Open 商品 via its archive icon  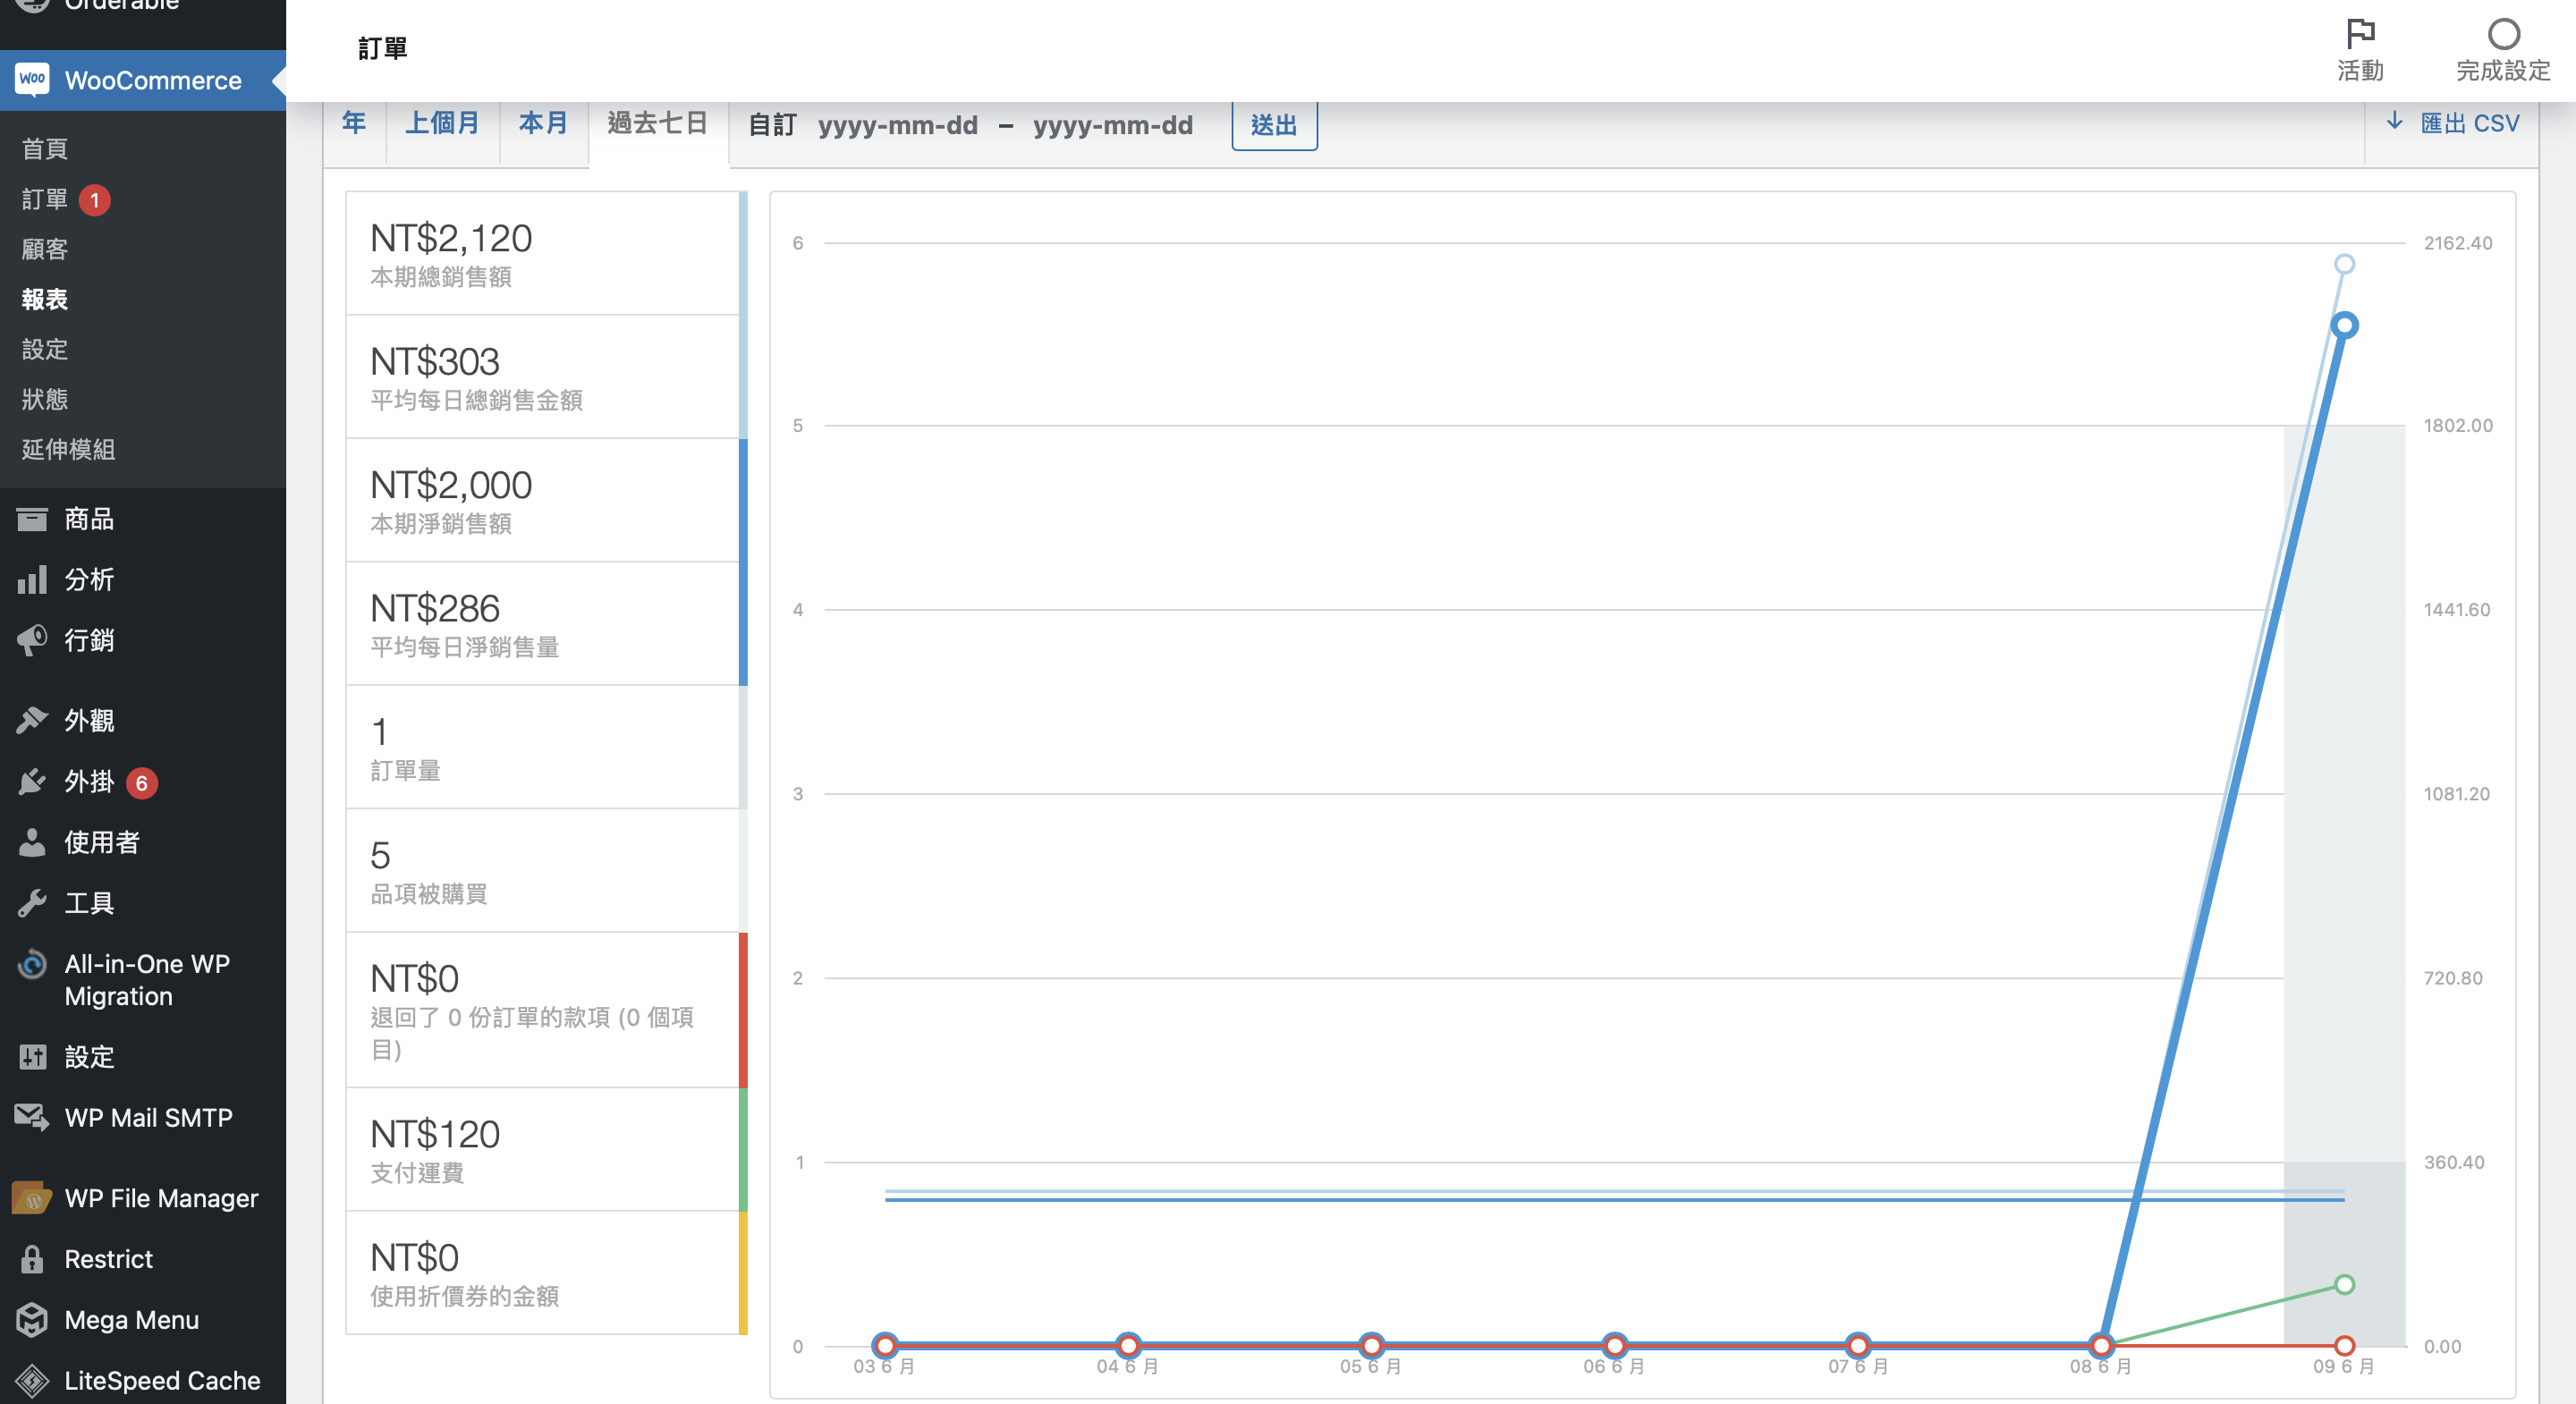point(32,519)
